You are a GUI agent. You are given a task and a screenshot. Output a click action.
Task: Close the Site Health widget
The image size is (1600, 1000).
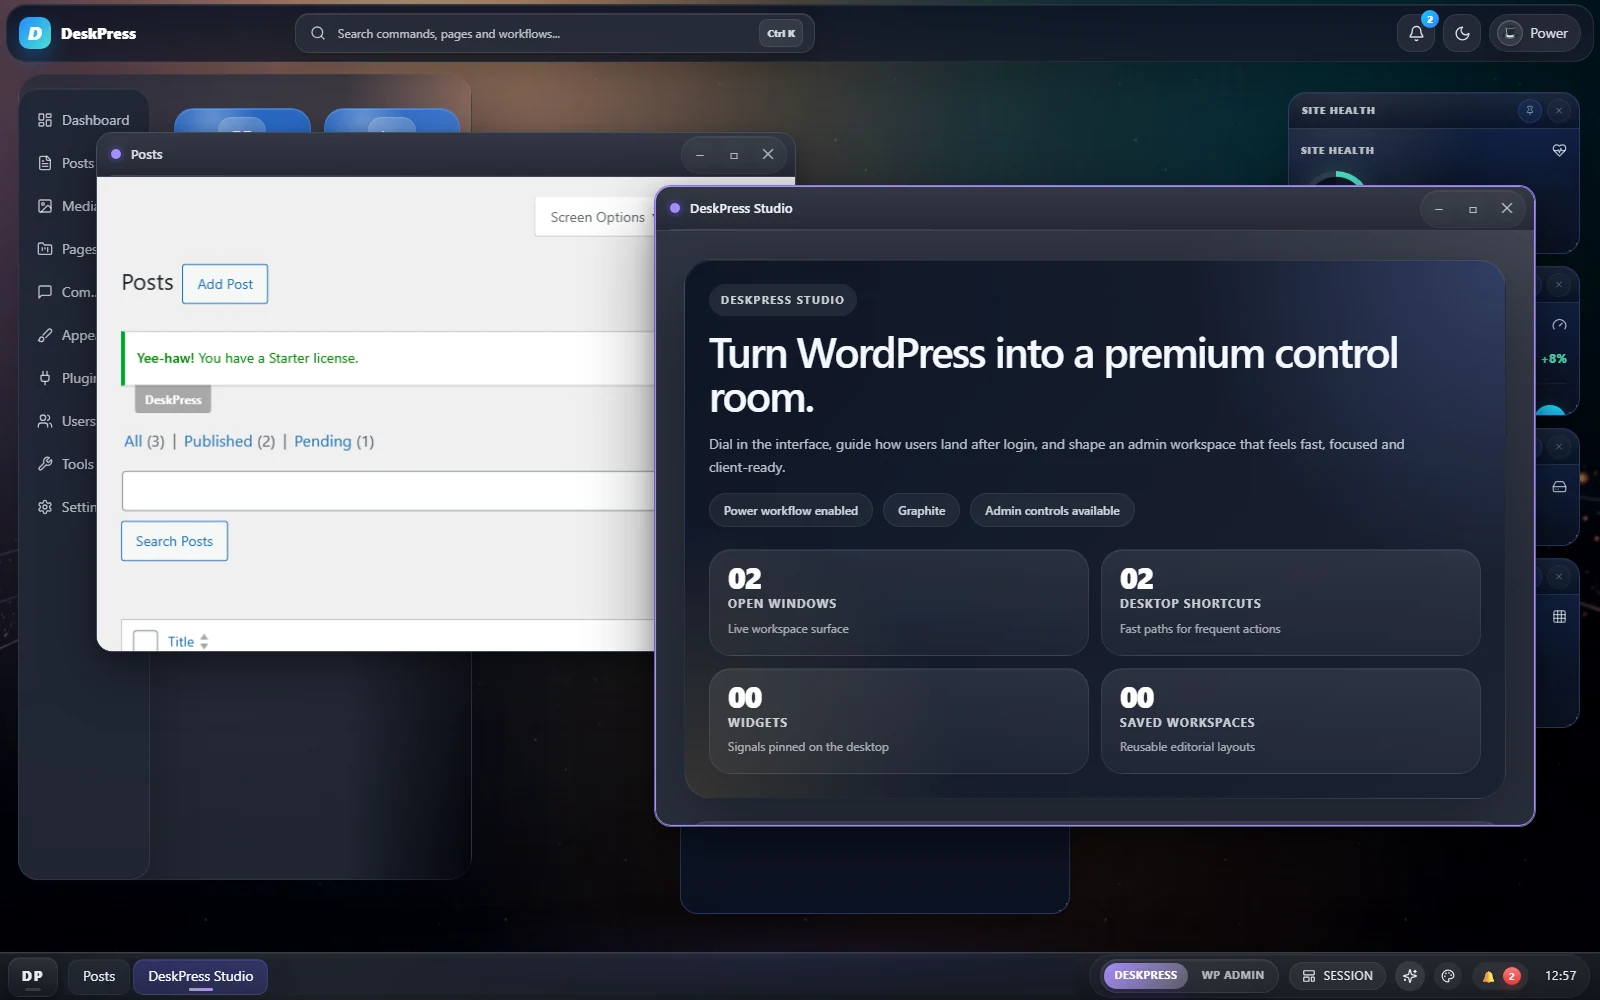tap(1558, 111)
